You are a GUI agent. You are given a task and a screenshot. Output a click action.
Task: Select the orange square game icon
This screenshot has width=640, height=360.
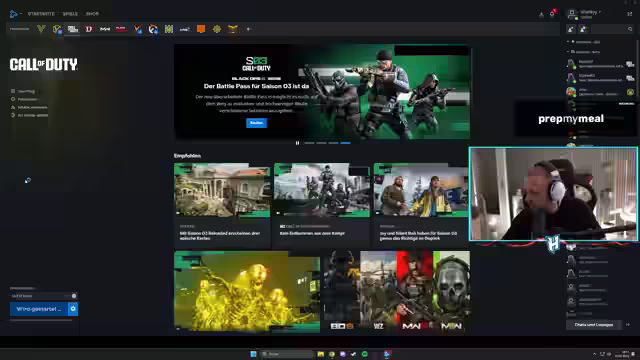(201, 29)
